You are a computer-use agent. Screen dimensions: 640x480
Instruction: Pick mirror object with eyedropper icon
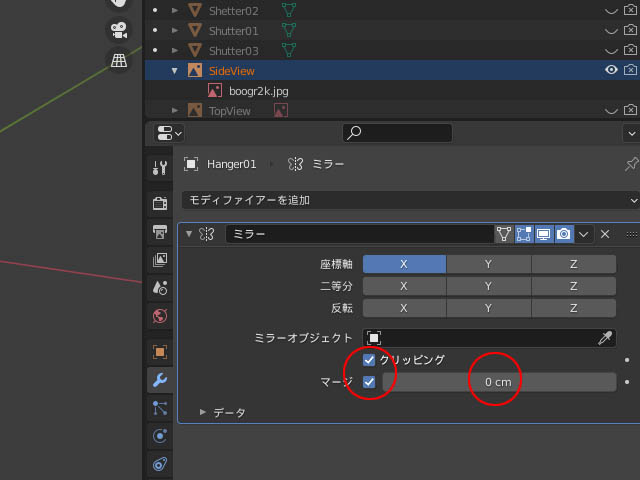point(604,338)
